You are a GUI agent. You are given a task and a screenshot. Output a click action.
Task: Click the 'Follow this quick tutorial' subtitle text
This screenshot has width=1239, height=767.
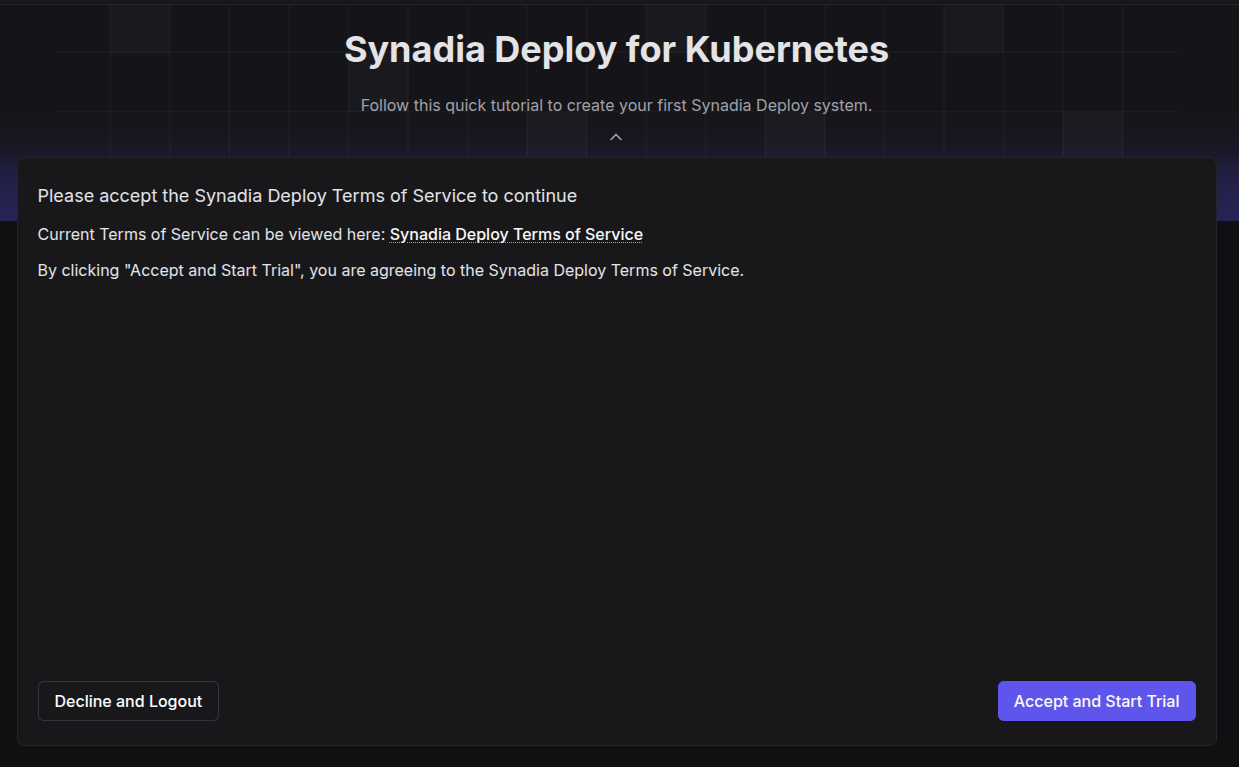tap(616, 105)
